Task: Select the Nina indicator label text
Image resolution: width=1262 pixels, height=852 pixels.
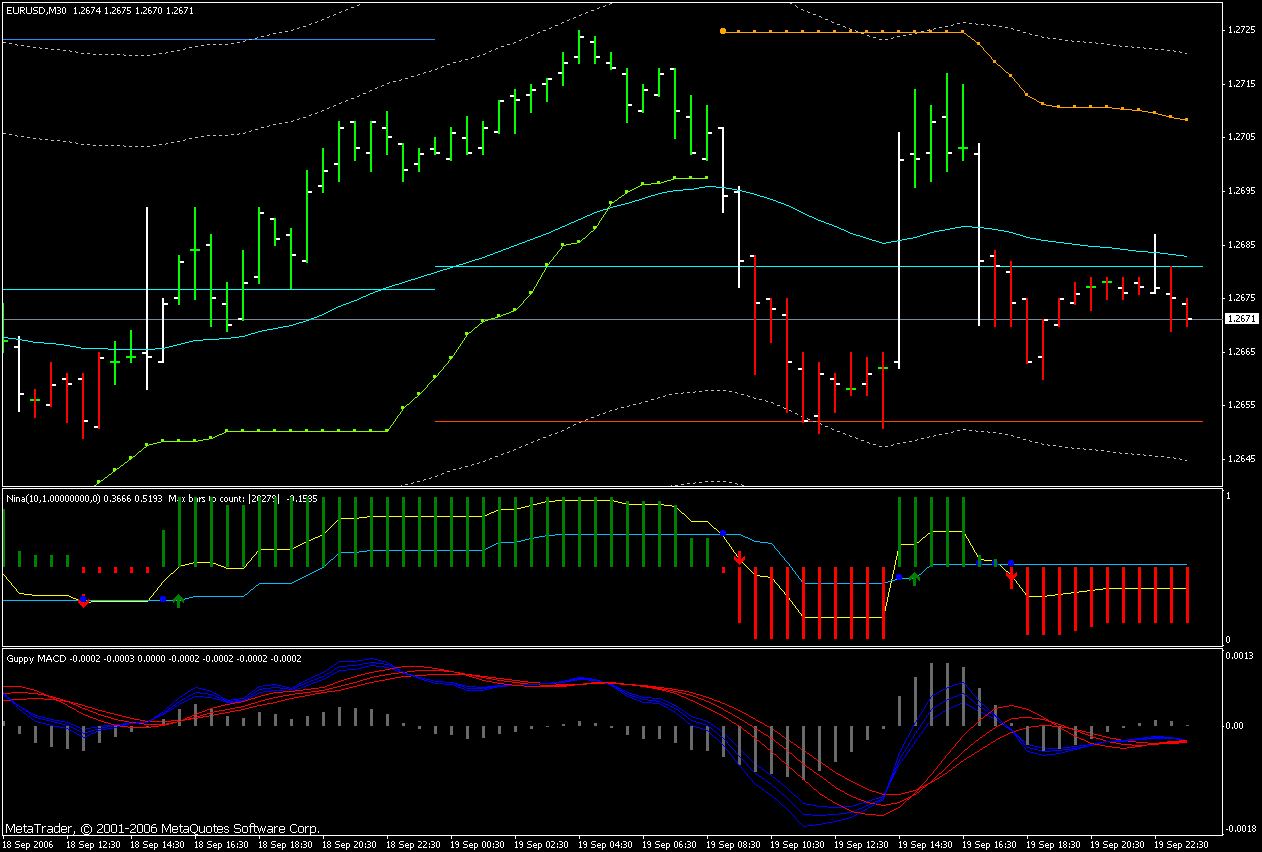Action: pyautogui.click(x=151, y=497)
